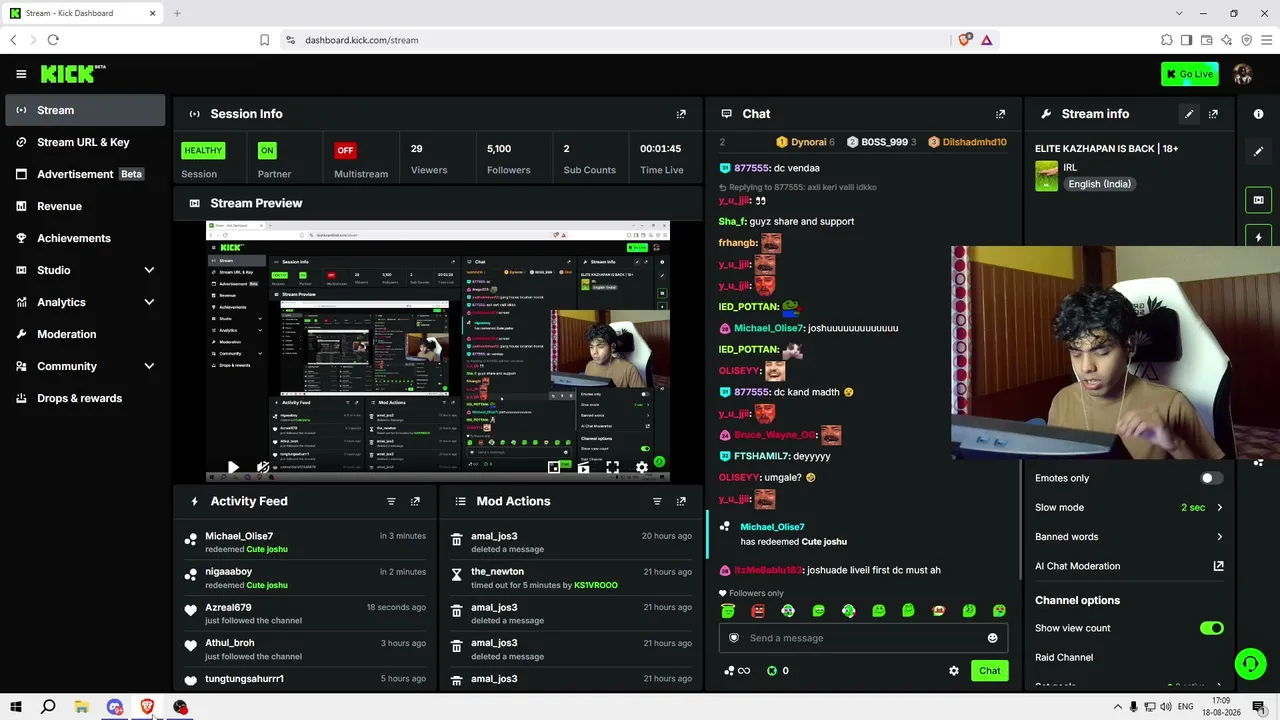Image resolution: width=1280 pixels, height=720 pixels.
Task: Open Windows taskbar search
Action: point(48,707)
